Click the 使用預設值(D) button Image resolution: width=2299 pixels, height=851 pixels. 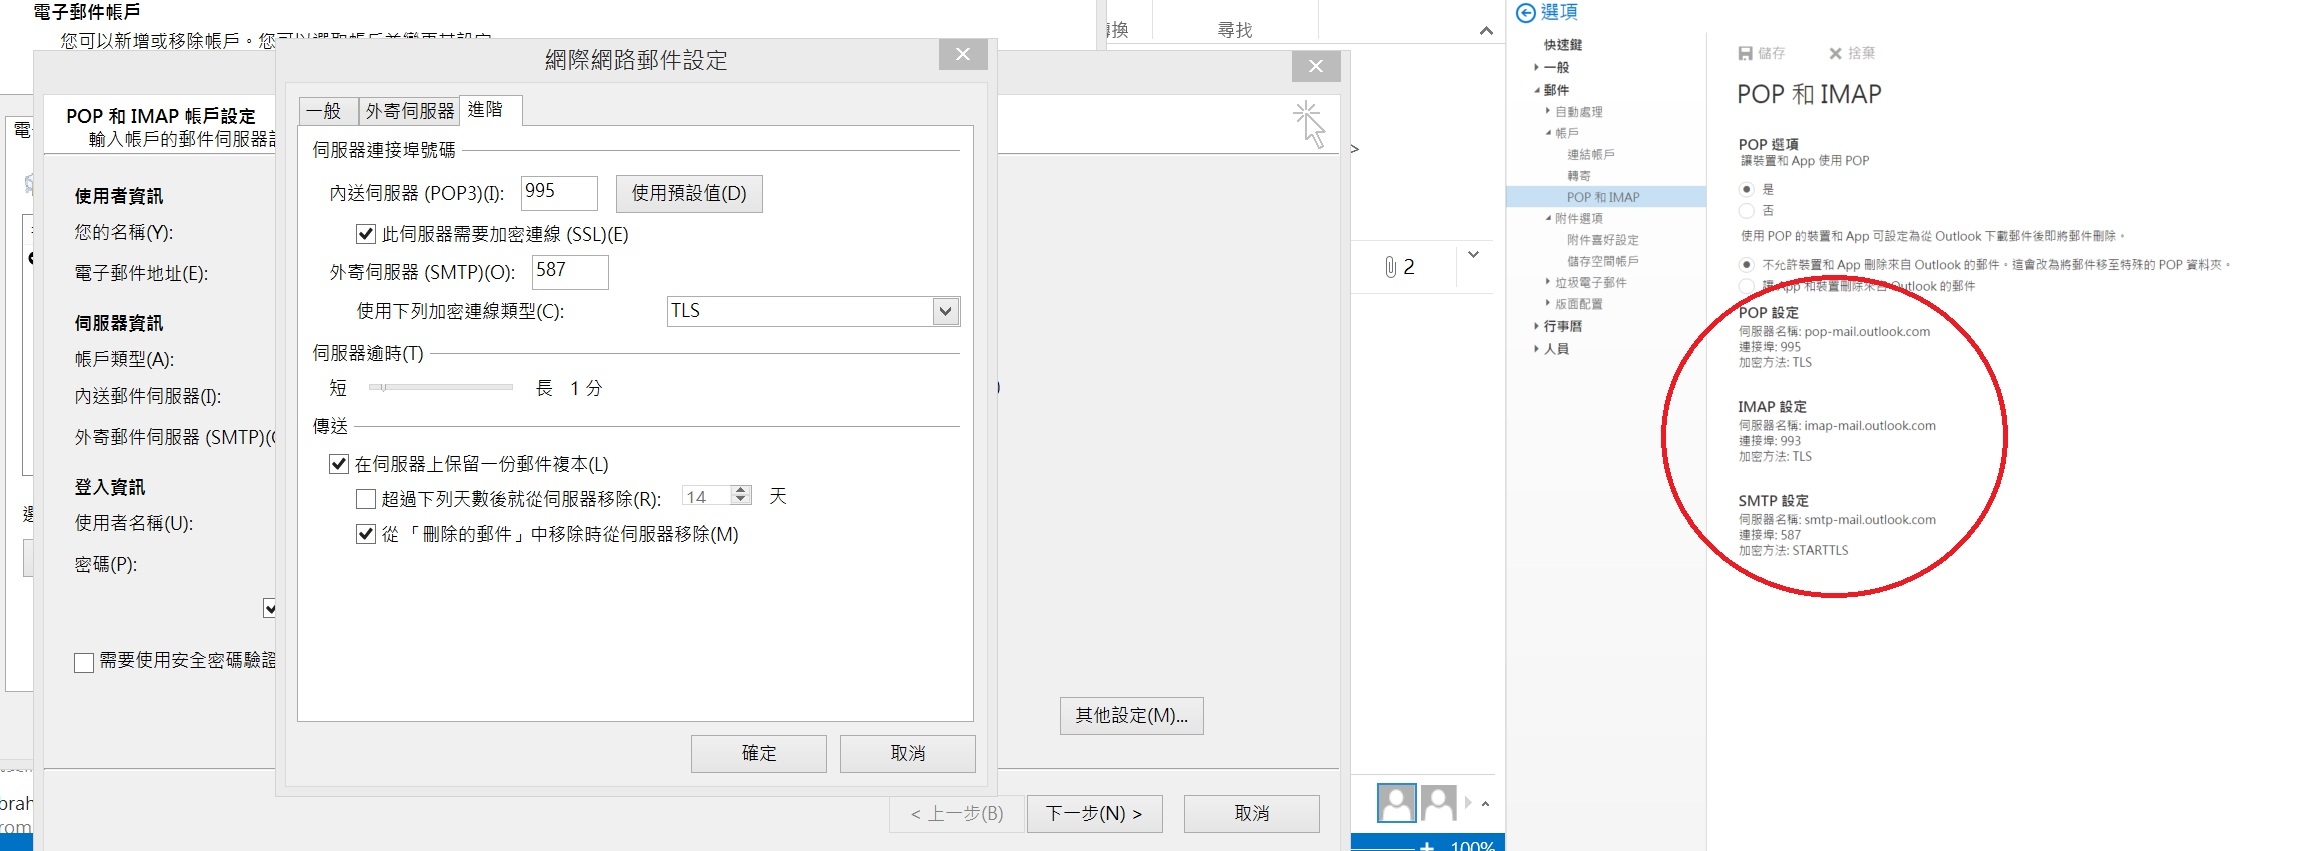click(689, 193)
